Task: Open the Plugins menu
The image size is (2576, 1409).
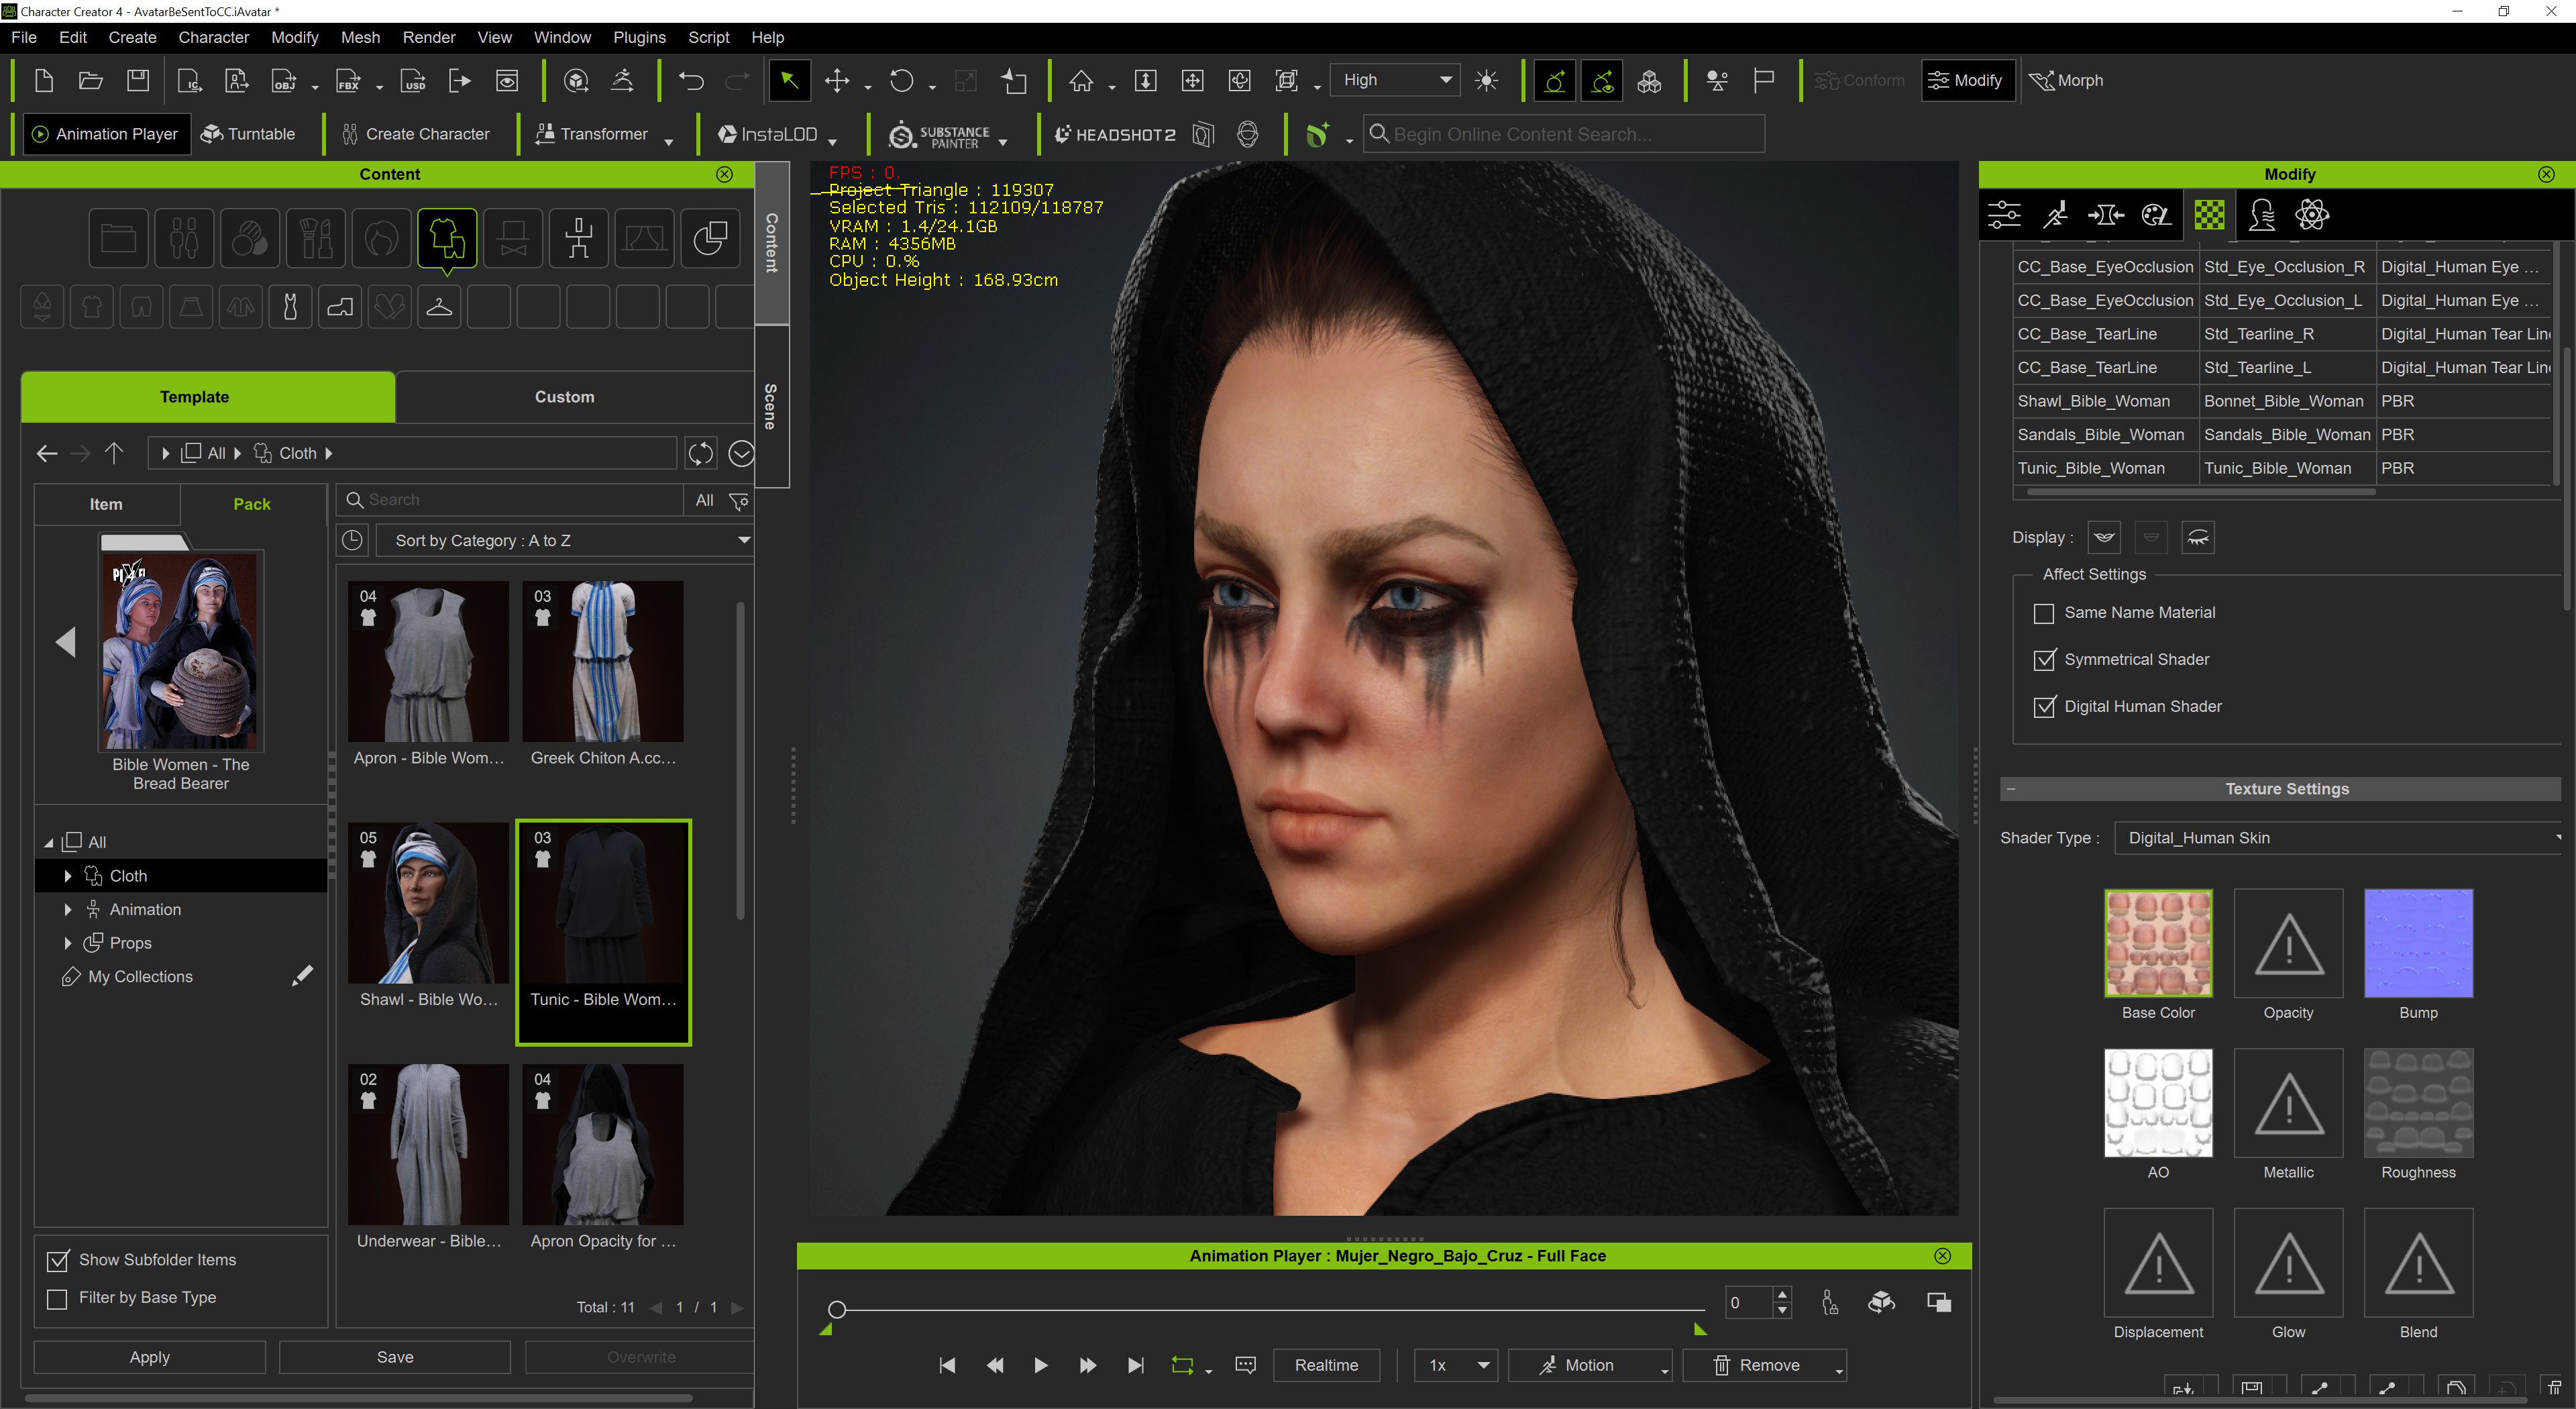Action: click(x=639, y=37)
